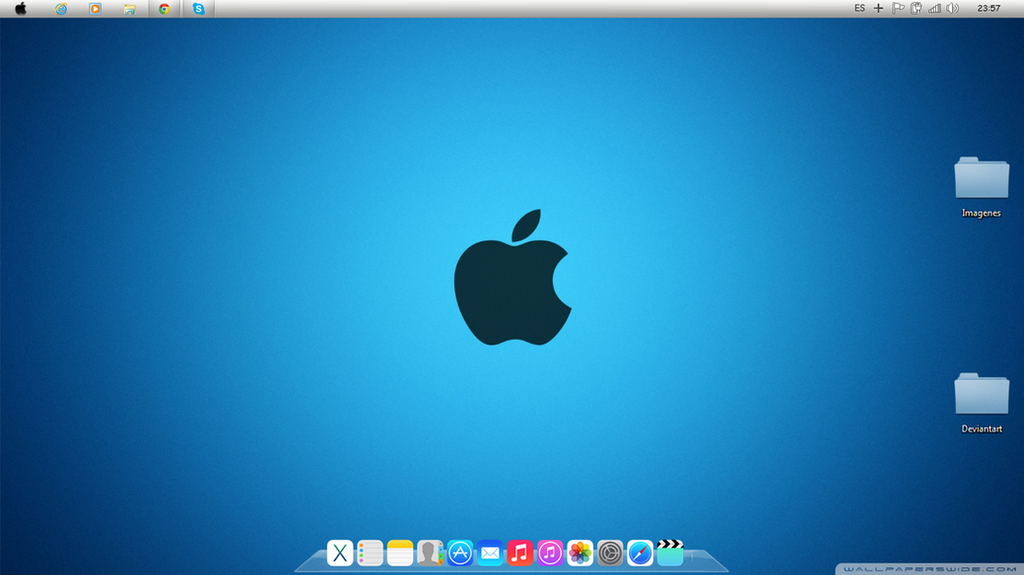This screenshot has width=1024, height=575.
Task: Launch the App Store from the dock
Action: [x=460, y=553]
